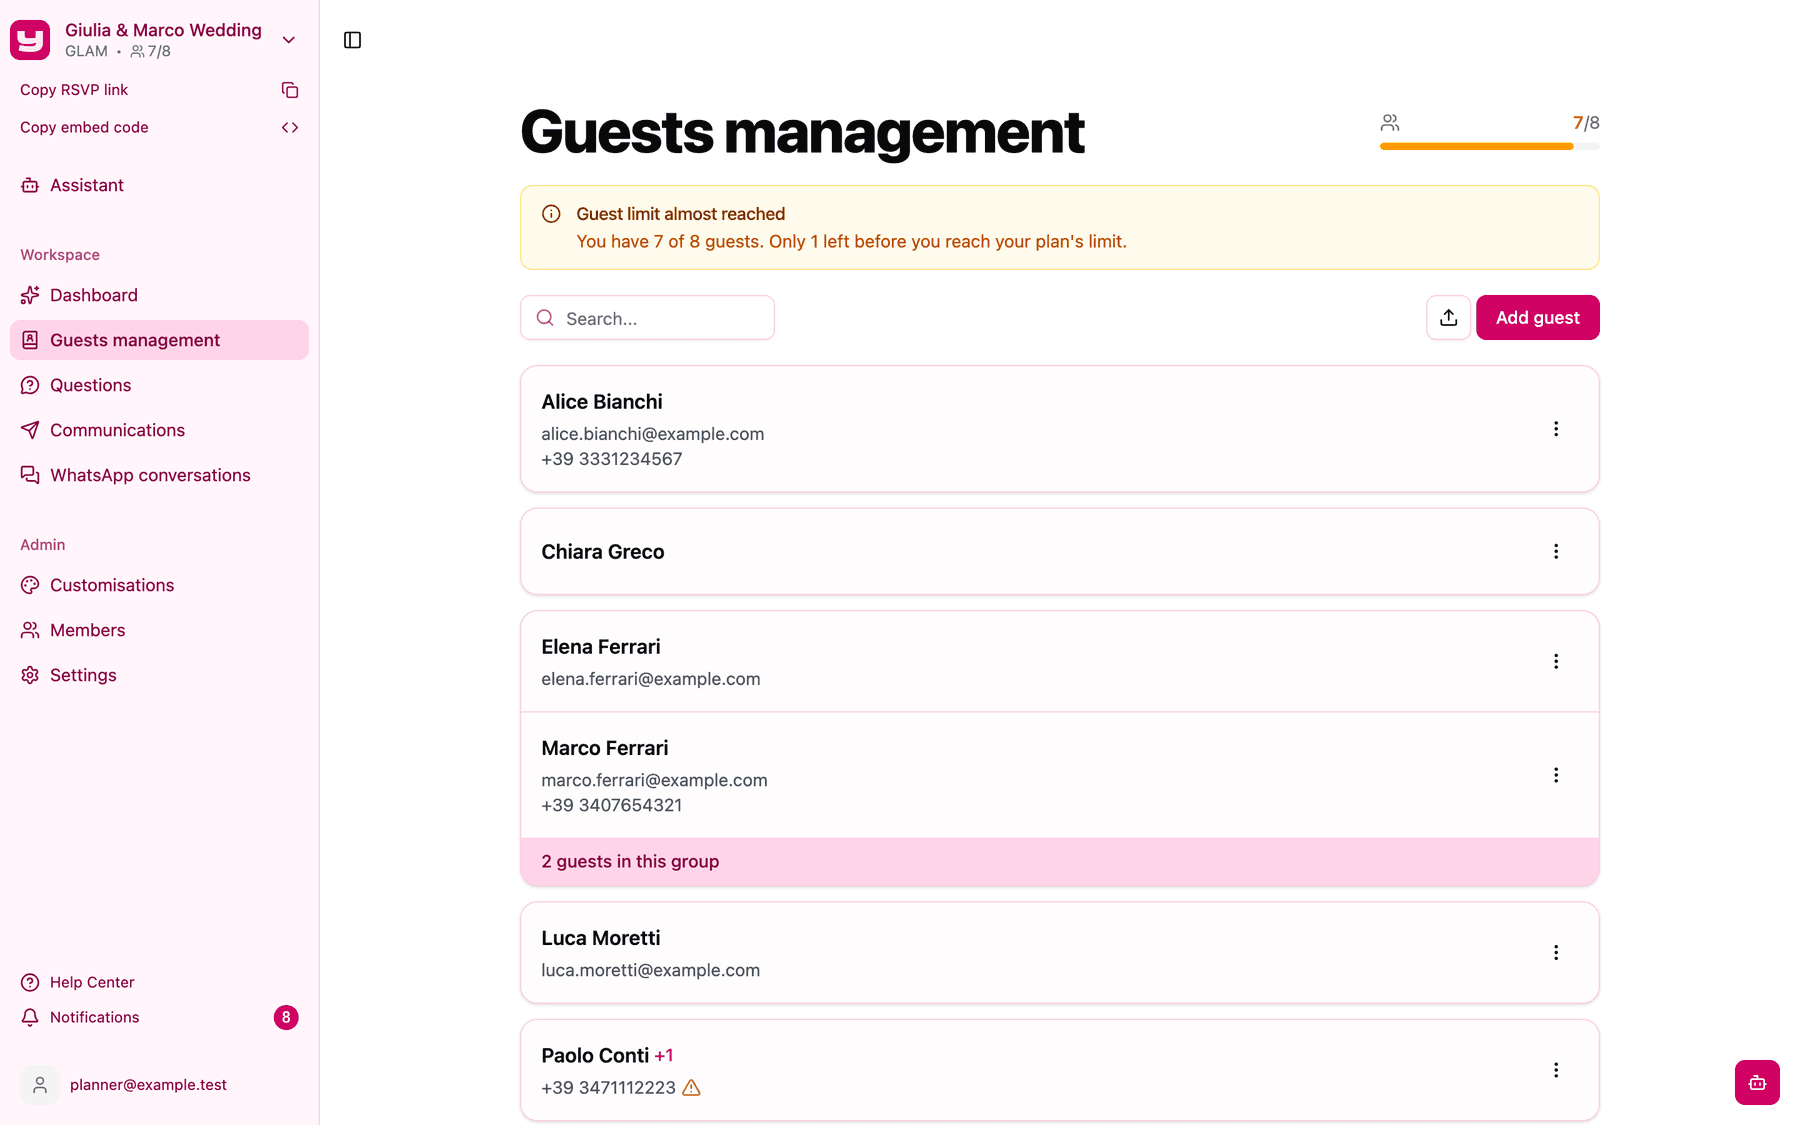
Task: Collapse the sidebar panel
Action: 352,40
